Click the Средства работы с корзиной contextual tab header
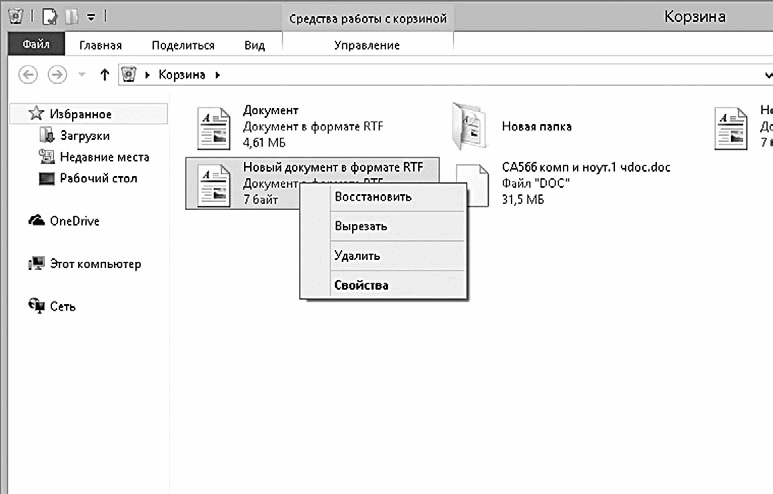The width and height of the screenshot is (773, 494). [368, 18]
